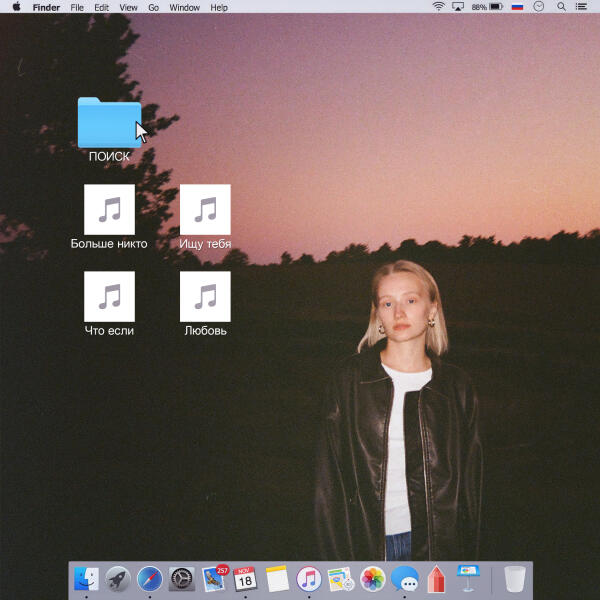The width and height of the screenshot is (600, 600).
Task: Click the Spotlight search magnifier
Action: (560, 7)
